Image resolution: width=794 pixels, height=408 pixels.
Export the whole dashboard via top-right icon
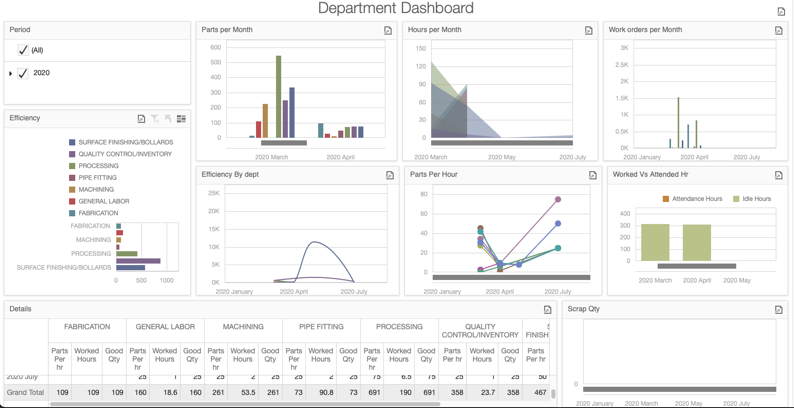(781, 12)
